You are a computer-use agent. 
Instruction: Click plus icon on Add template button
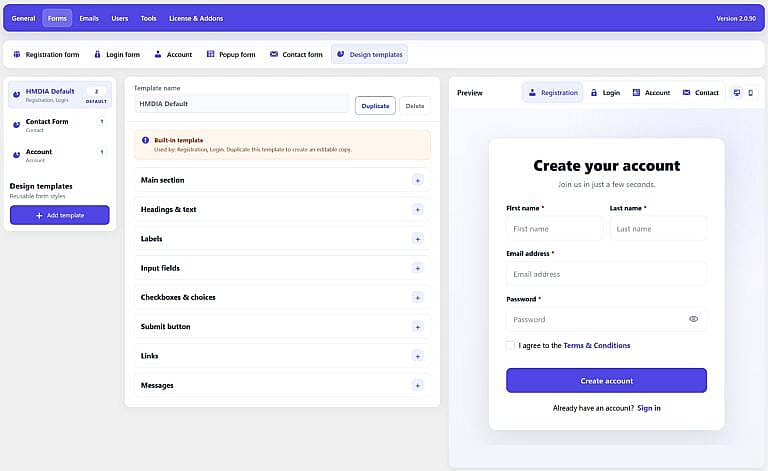pyautogui.click(x=39, y=215)
